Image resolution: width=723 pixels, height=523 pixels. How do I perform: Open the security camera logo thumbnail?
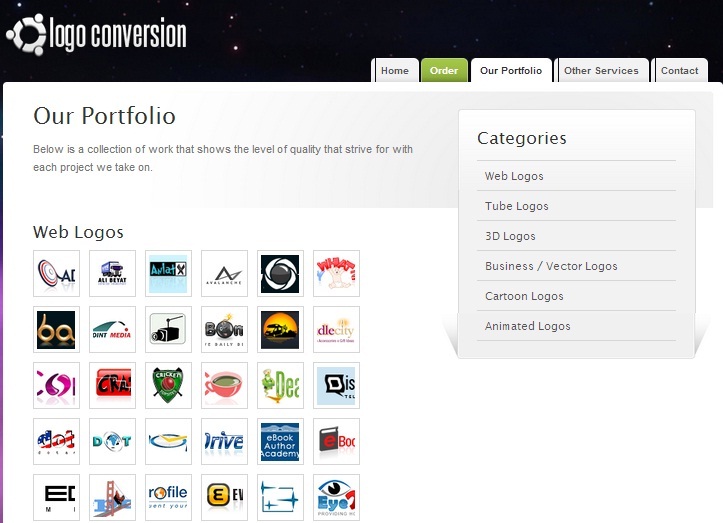pos(168,329)
